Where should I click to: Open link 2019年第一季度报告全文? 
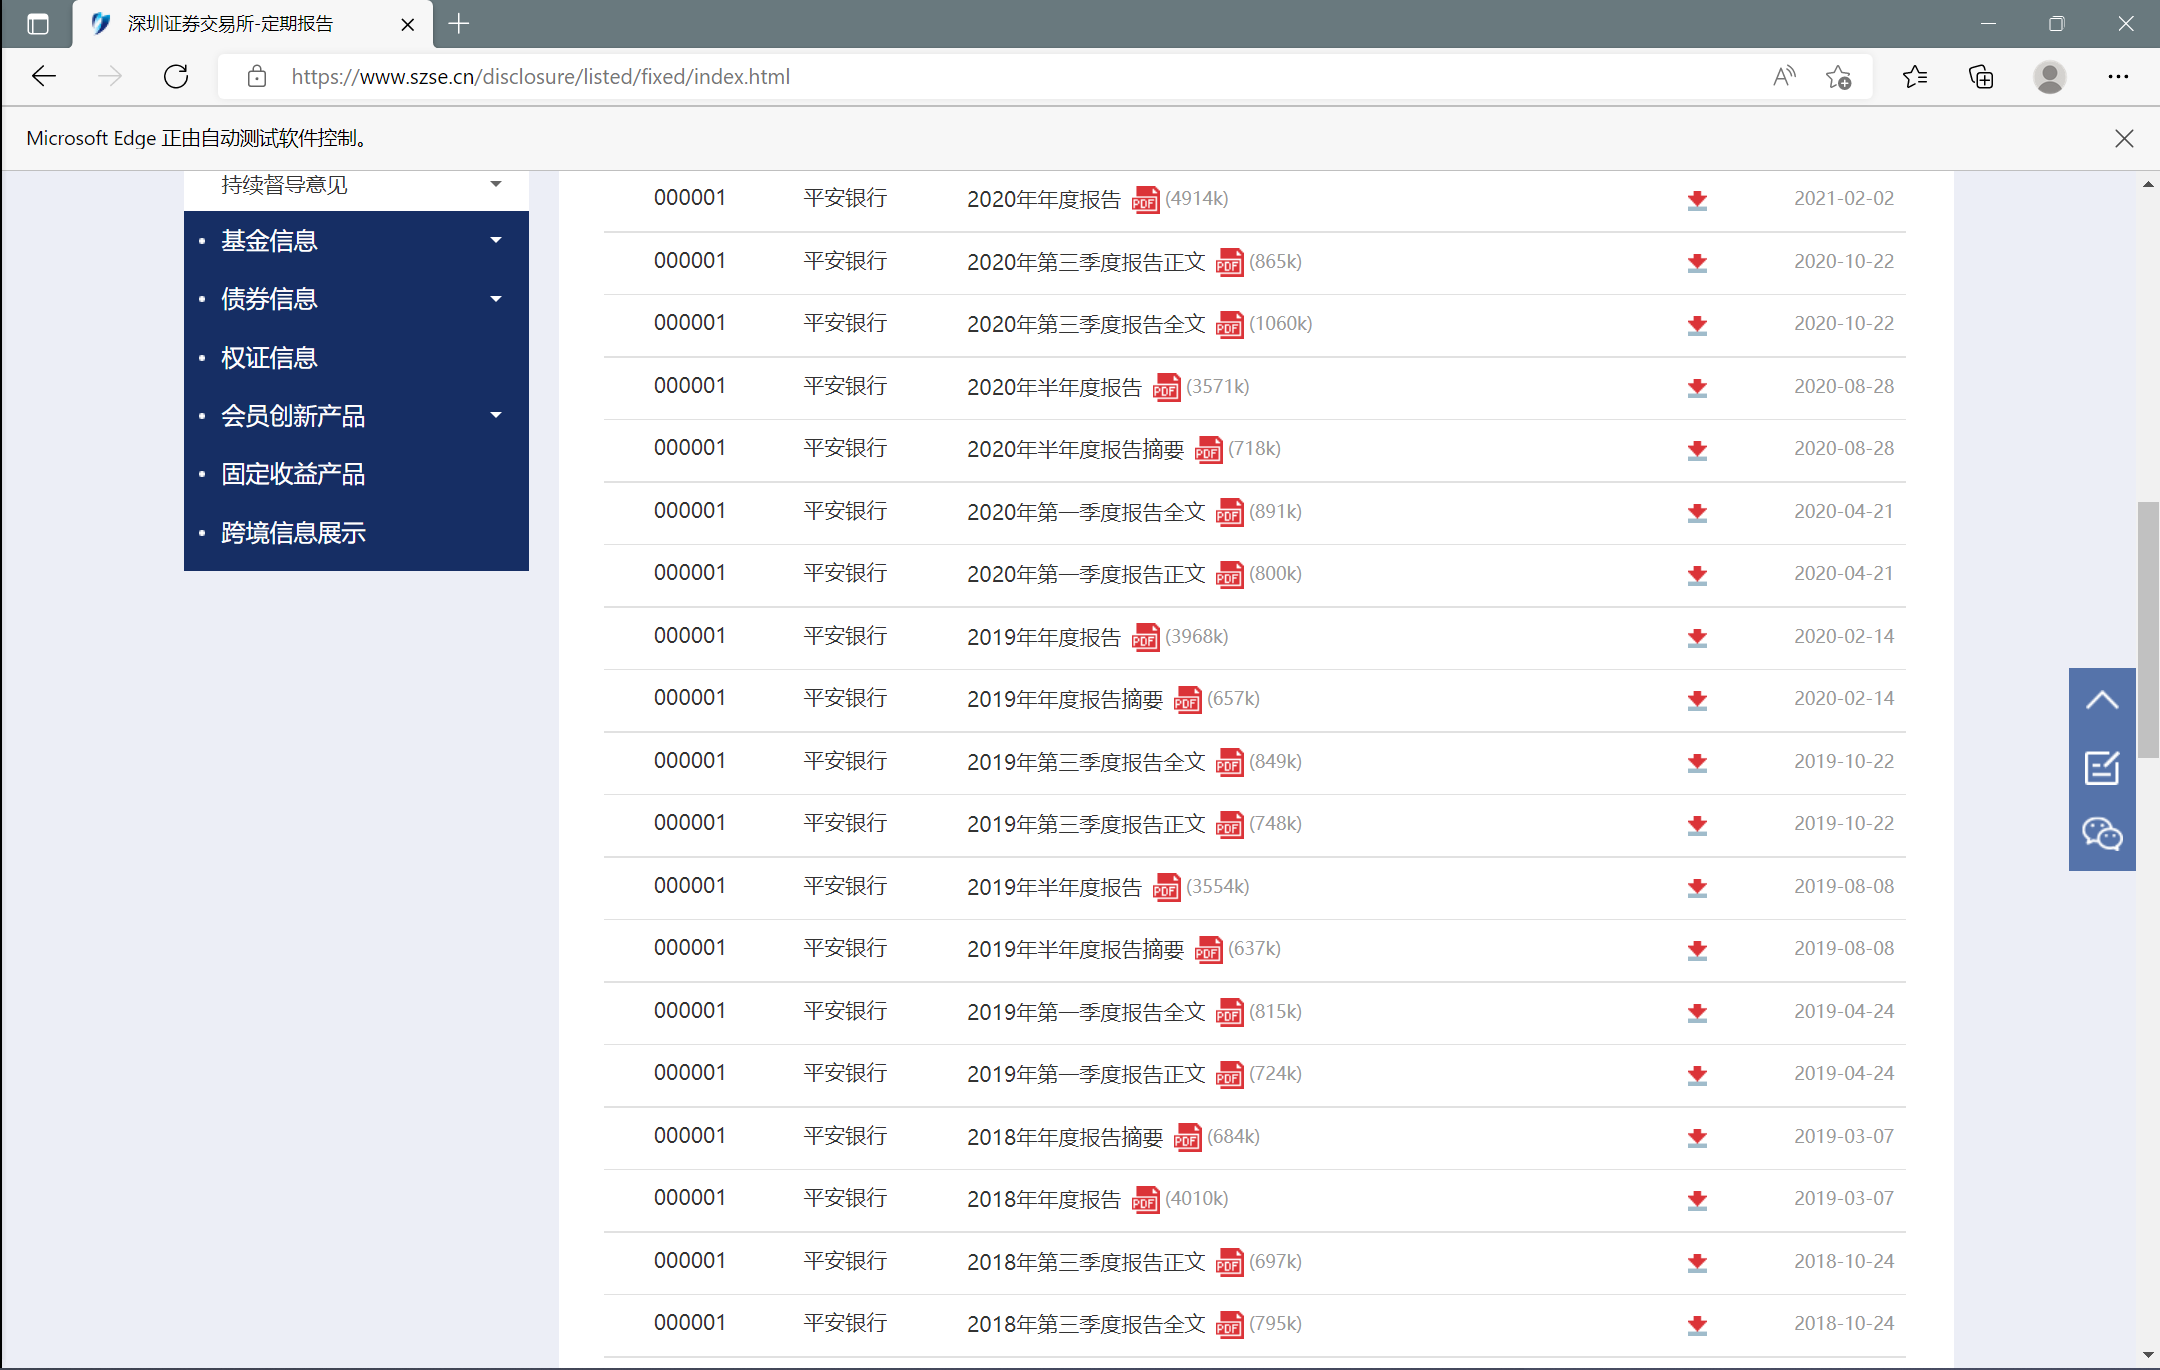pos(1086,1013)
